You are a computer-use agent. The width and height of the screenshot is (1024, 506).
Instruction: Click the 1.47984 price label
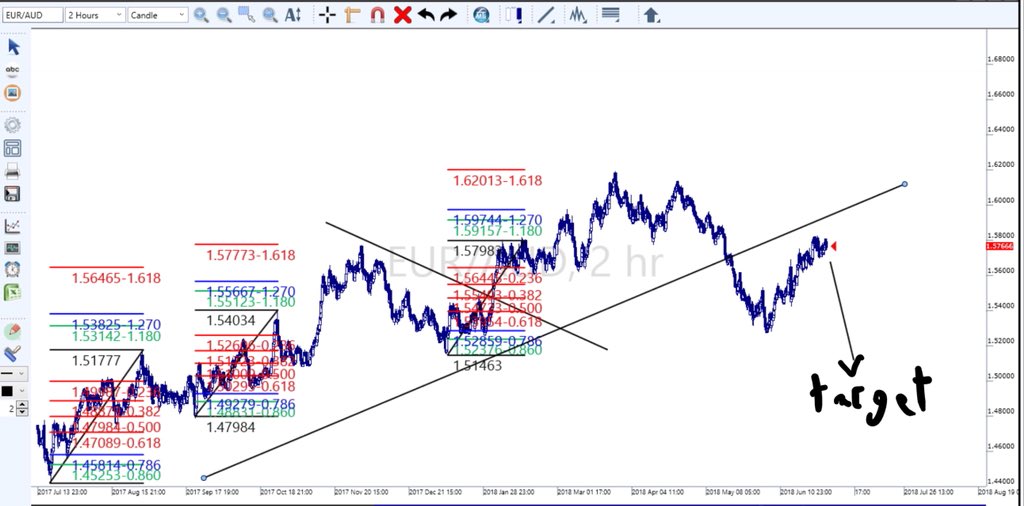(231, 428)
